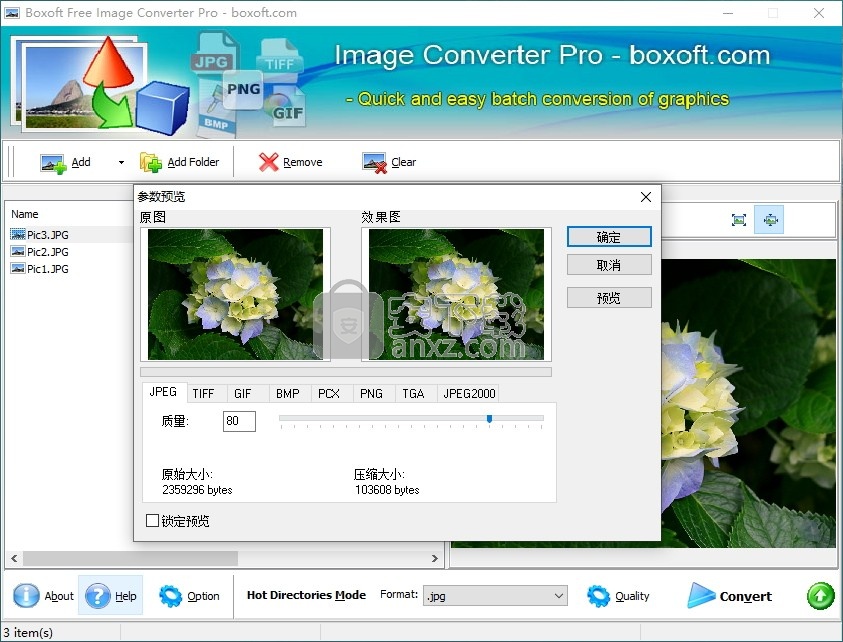Click the Hot Directories Mode button
843x642 pixels.
click(x=306, y=595)
